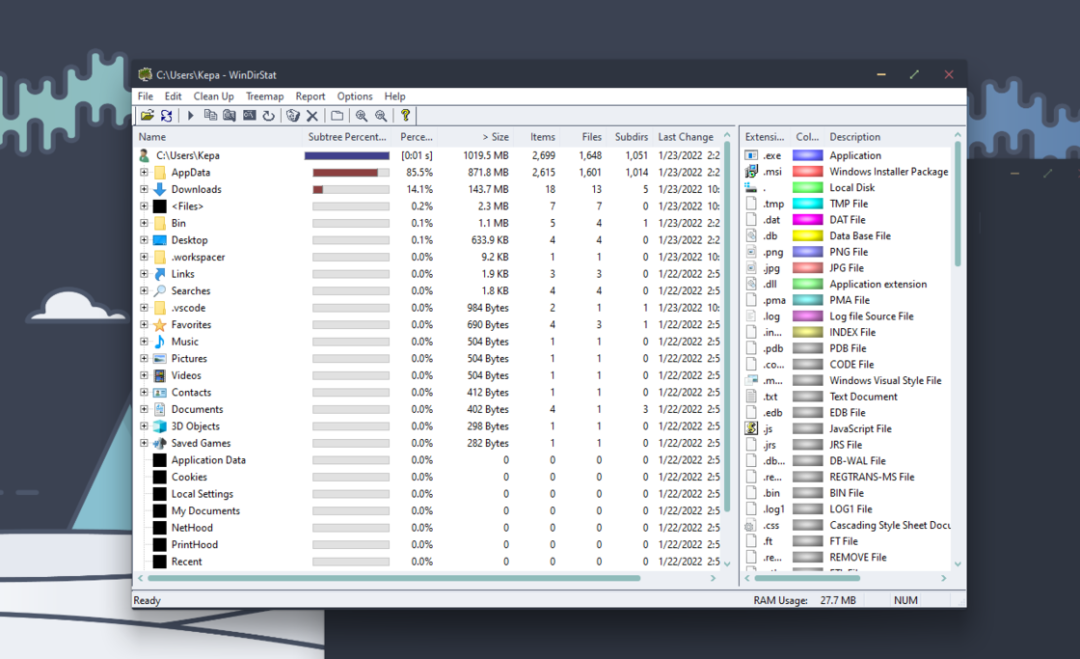Sort by the Size column header
The height and width of the screenshot is (659, 1080).
click(495, 137)
